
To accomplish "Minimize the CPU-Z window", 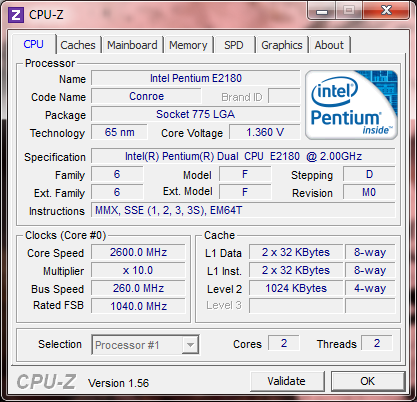I will click(322, 11).
